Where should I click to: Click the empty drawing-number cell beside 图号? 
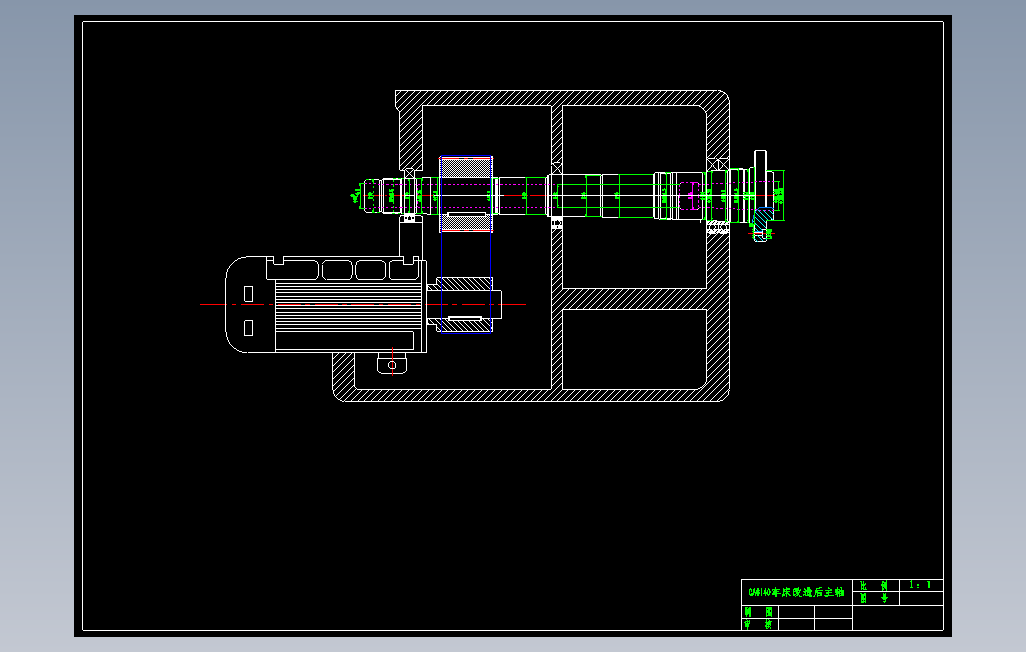click(921, 598)
